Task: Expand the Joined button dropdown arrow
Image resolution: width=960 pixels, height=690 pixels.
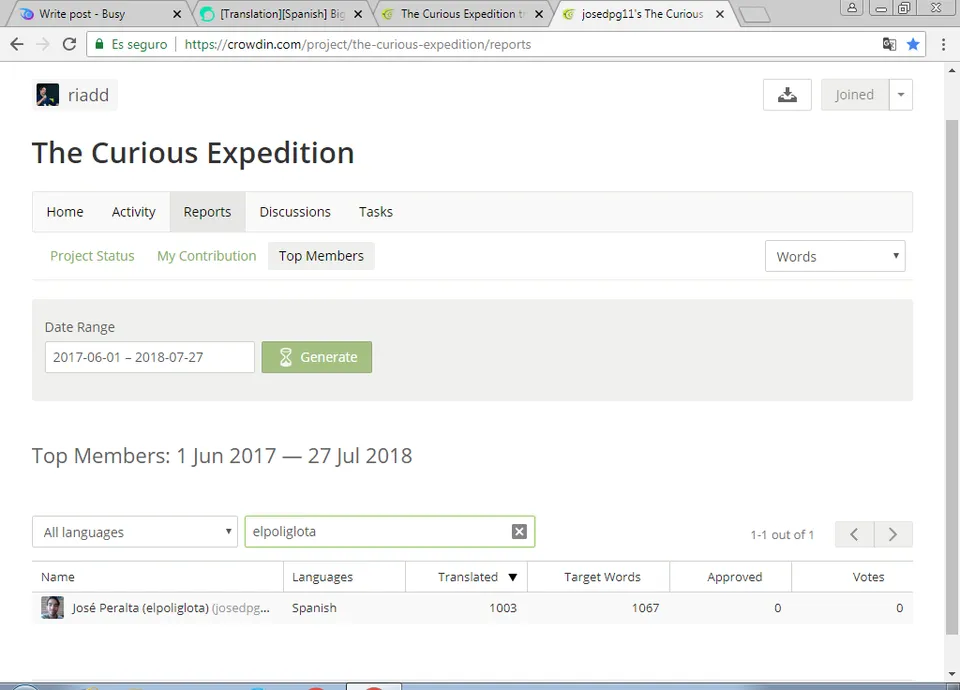Action: point(901,95)
